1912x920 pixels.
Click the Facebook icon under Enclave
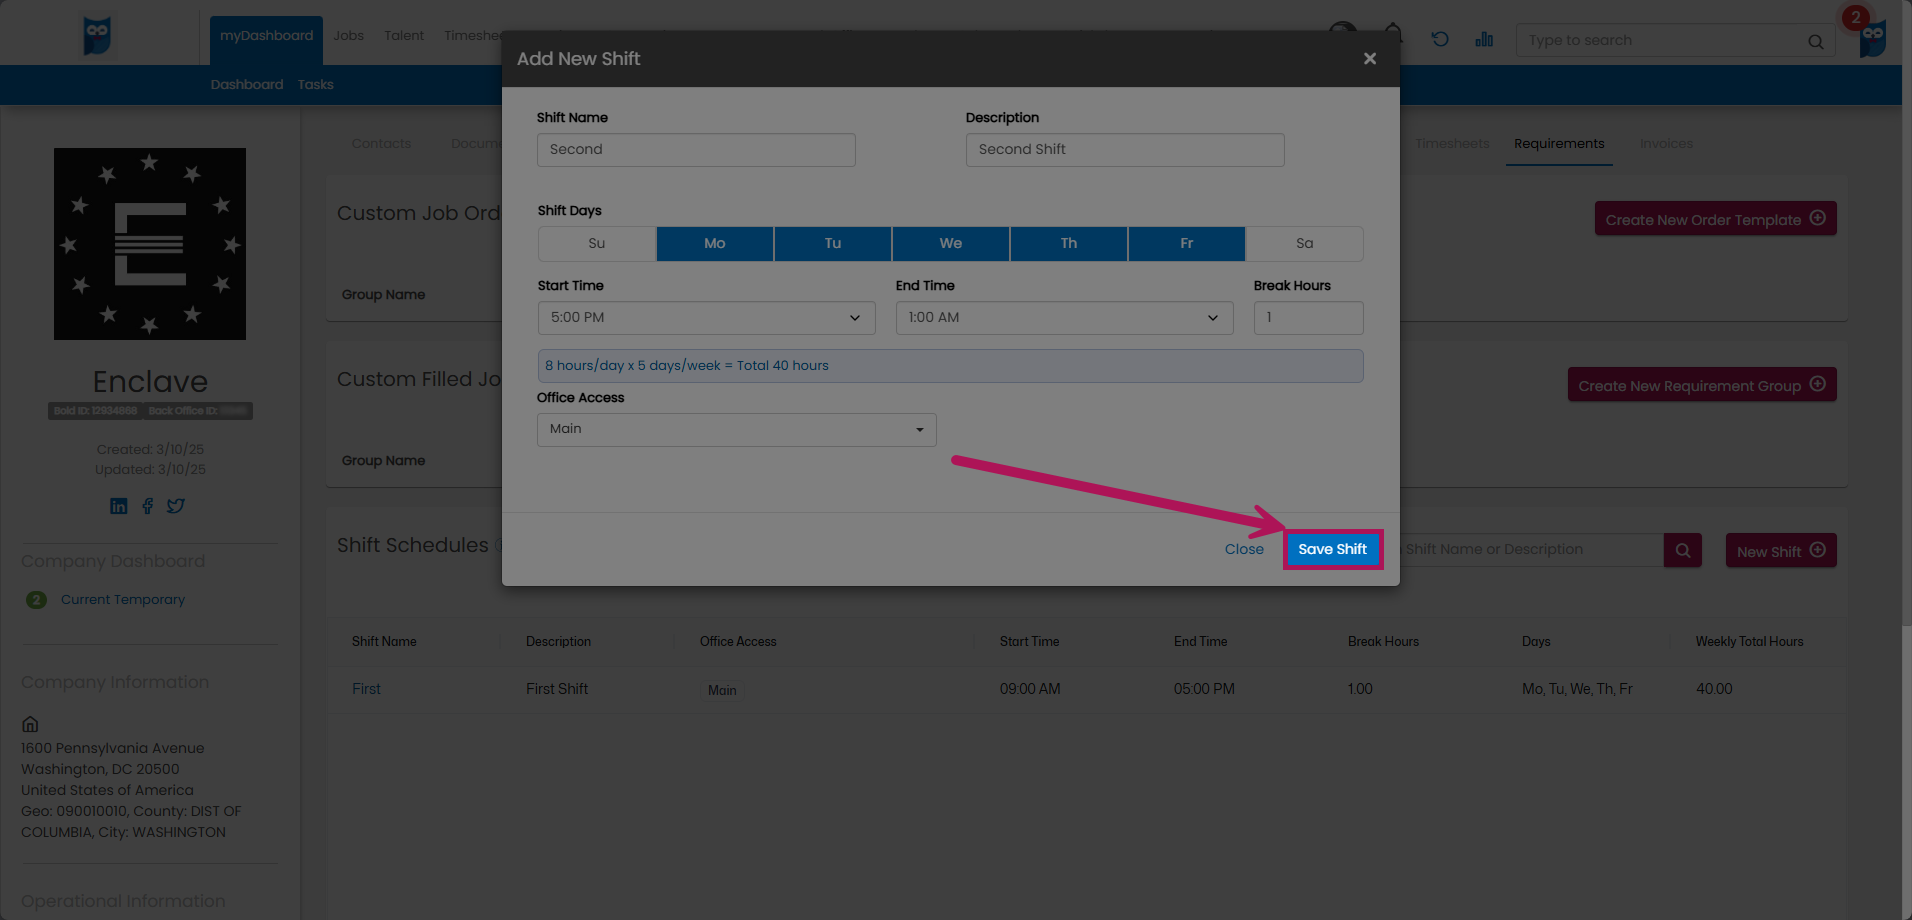[x=147, y=506]
